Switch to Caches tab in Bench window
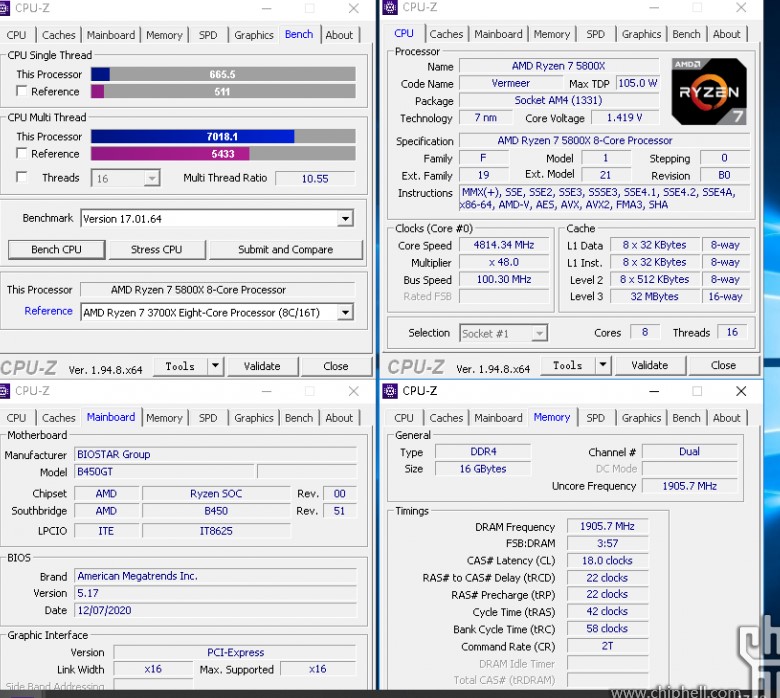 [x=58, y=35]
